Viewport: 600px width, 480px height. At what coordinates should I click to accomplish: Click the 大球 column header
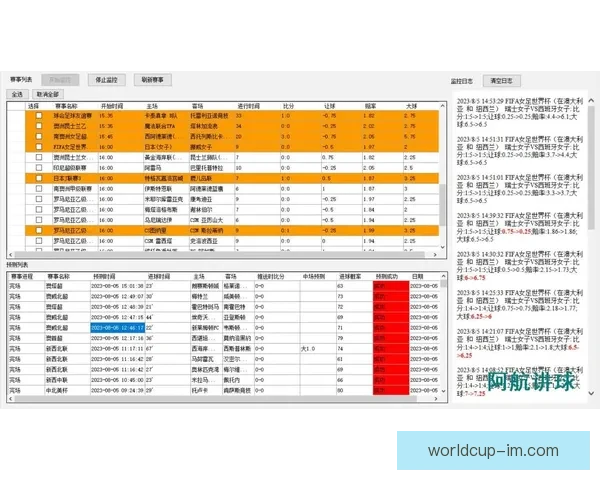click(411, 106)
